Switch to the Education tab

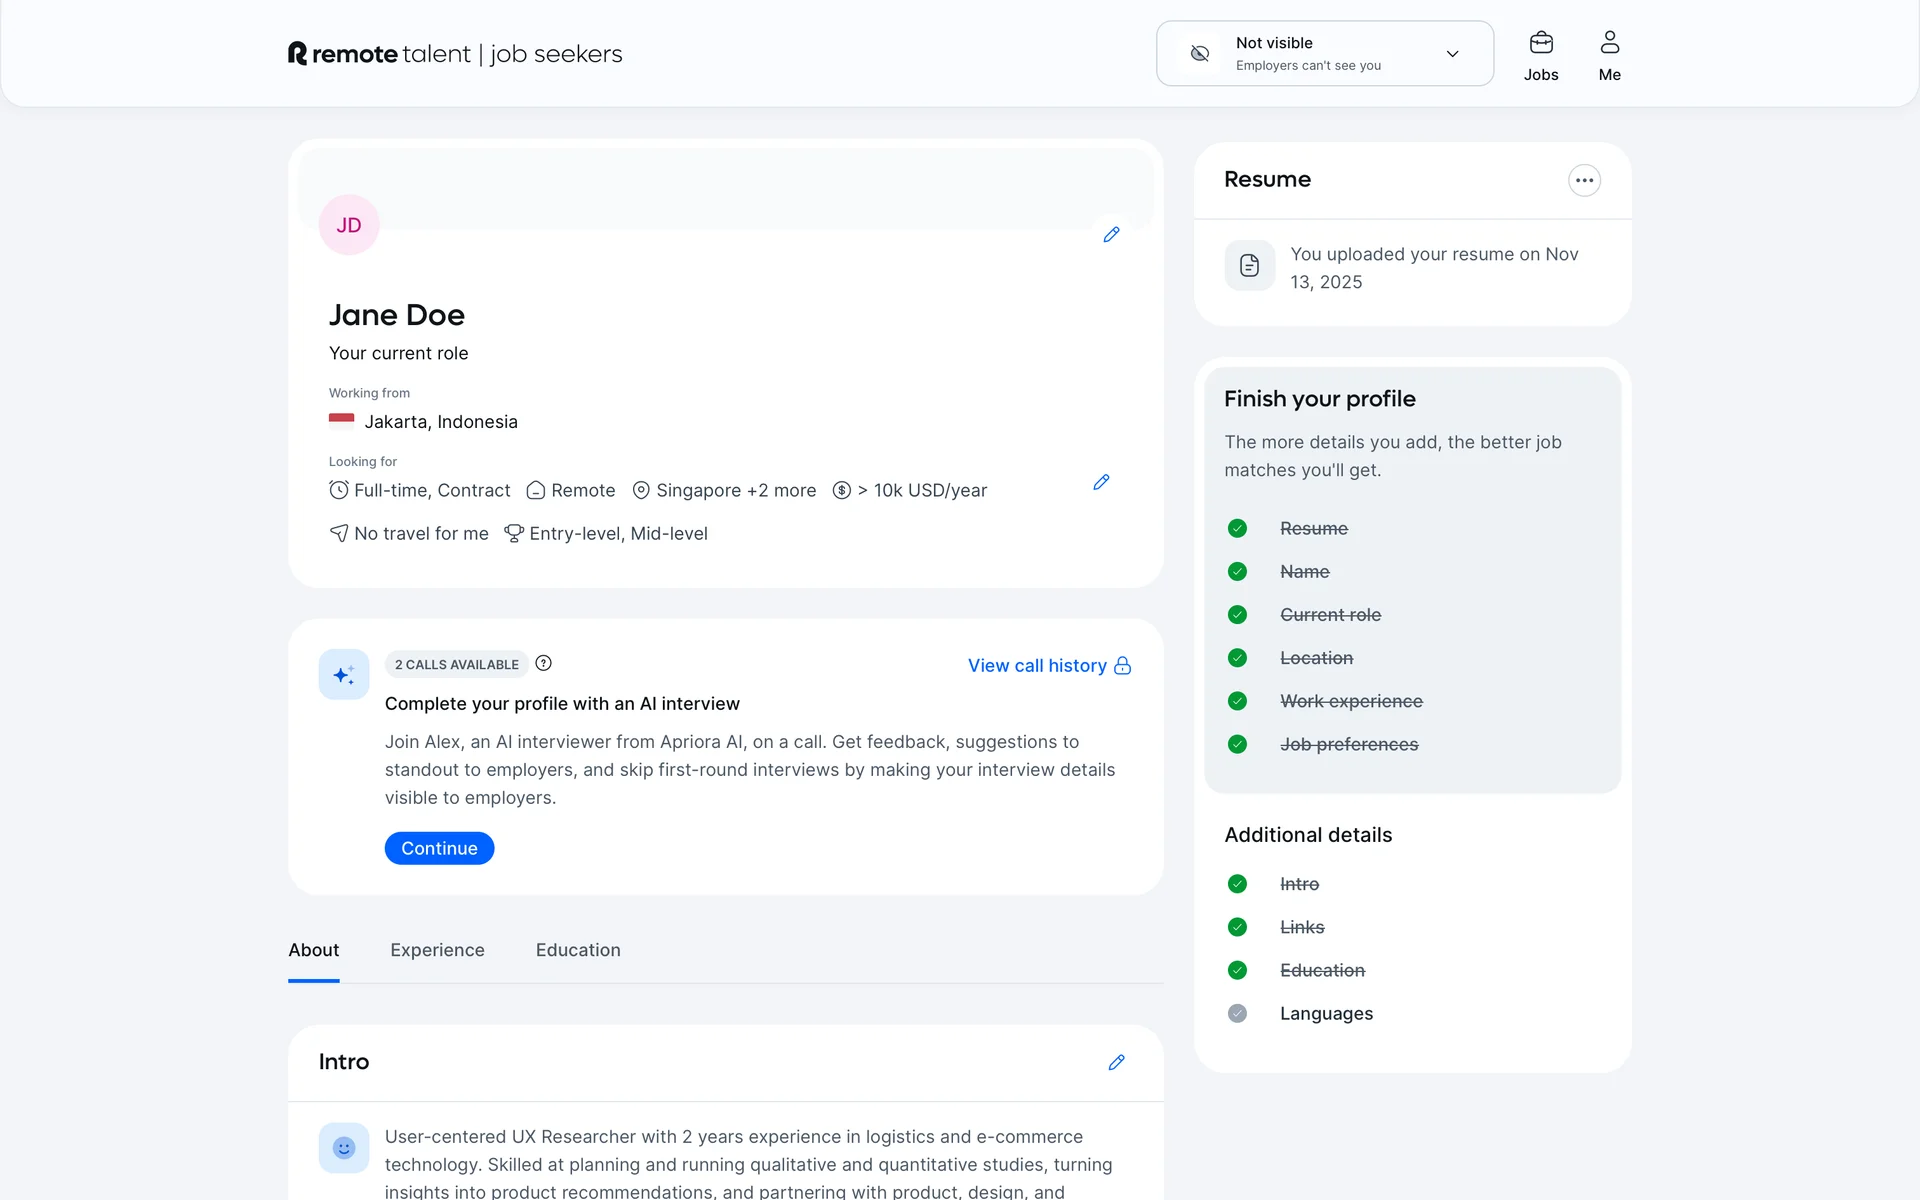pyautogui.click(x=578, y=950)
